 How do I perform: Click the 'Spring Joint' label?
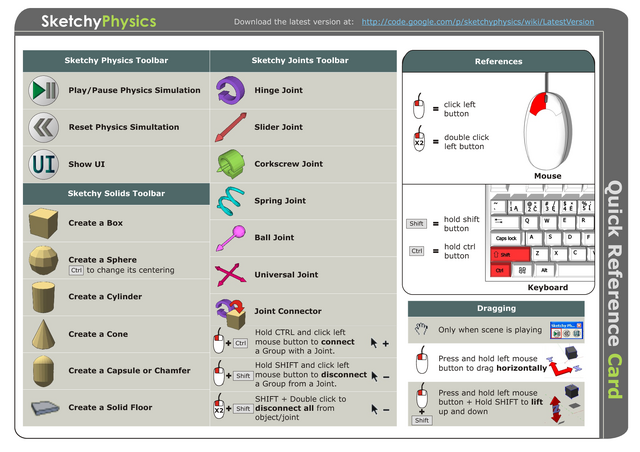280,201
